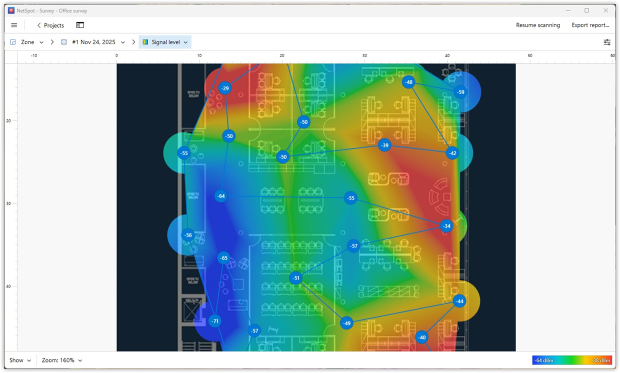Image resolution: width=620 pixels, height=373 pixels.
Task: Open the hamburger main menu
Action: (x=14, y=25)
